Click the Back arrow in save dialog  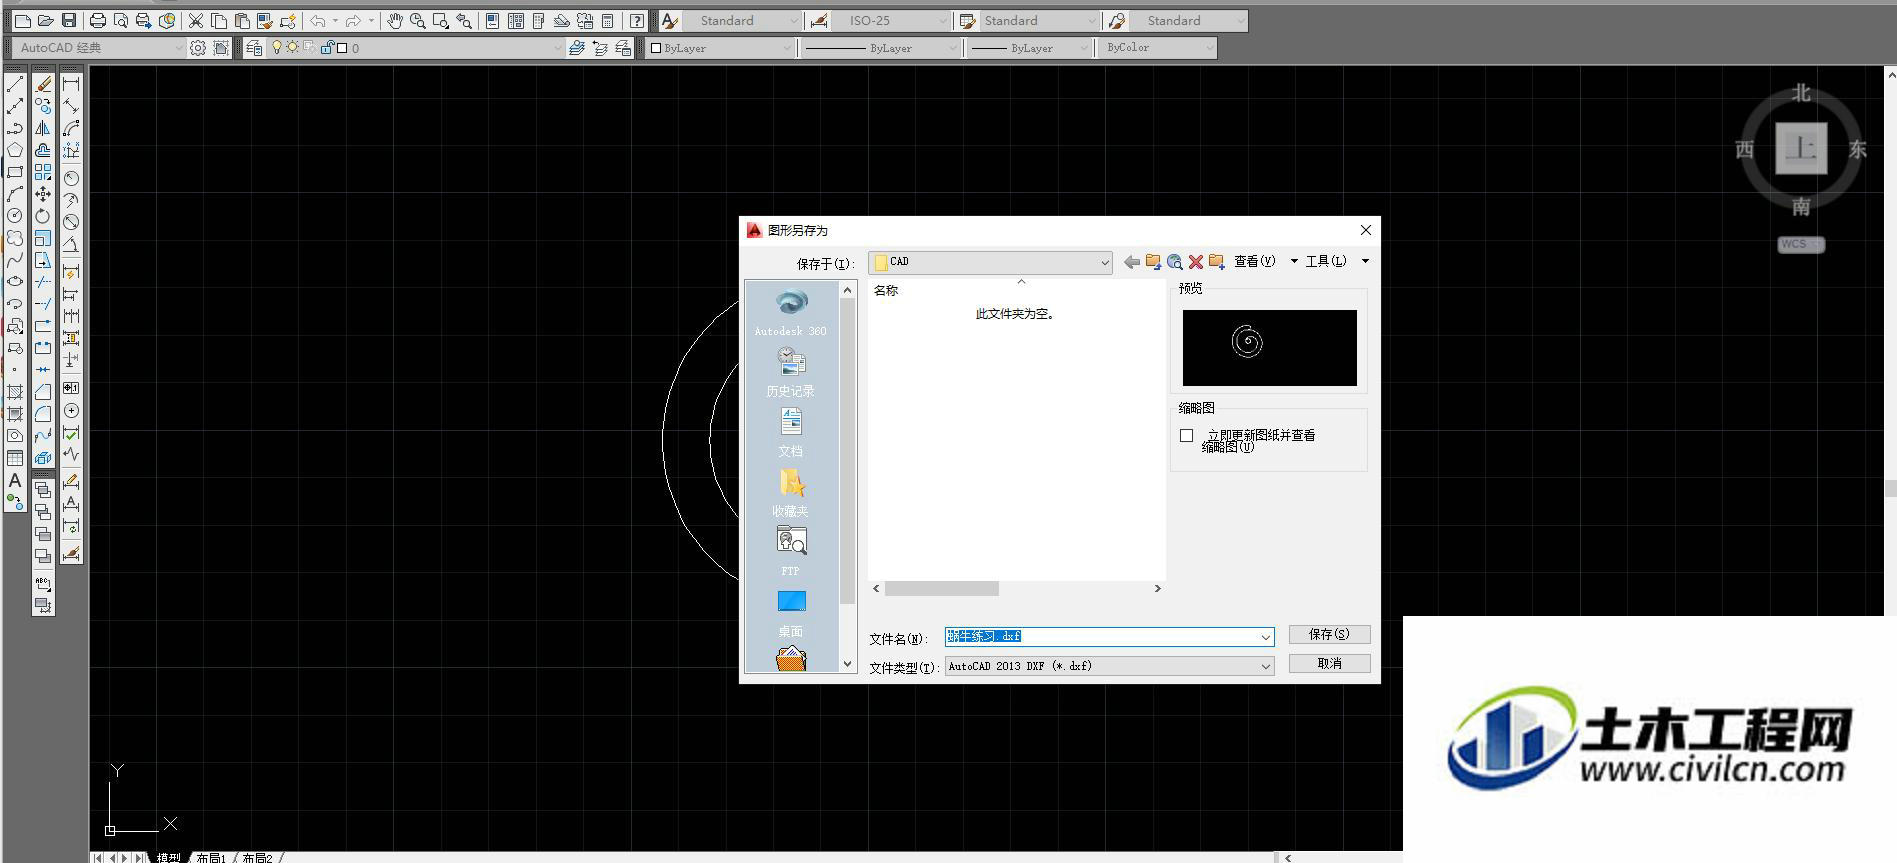1131,262
